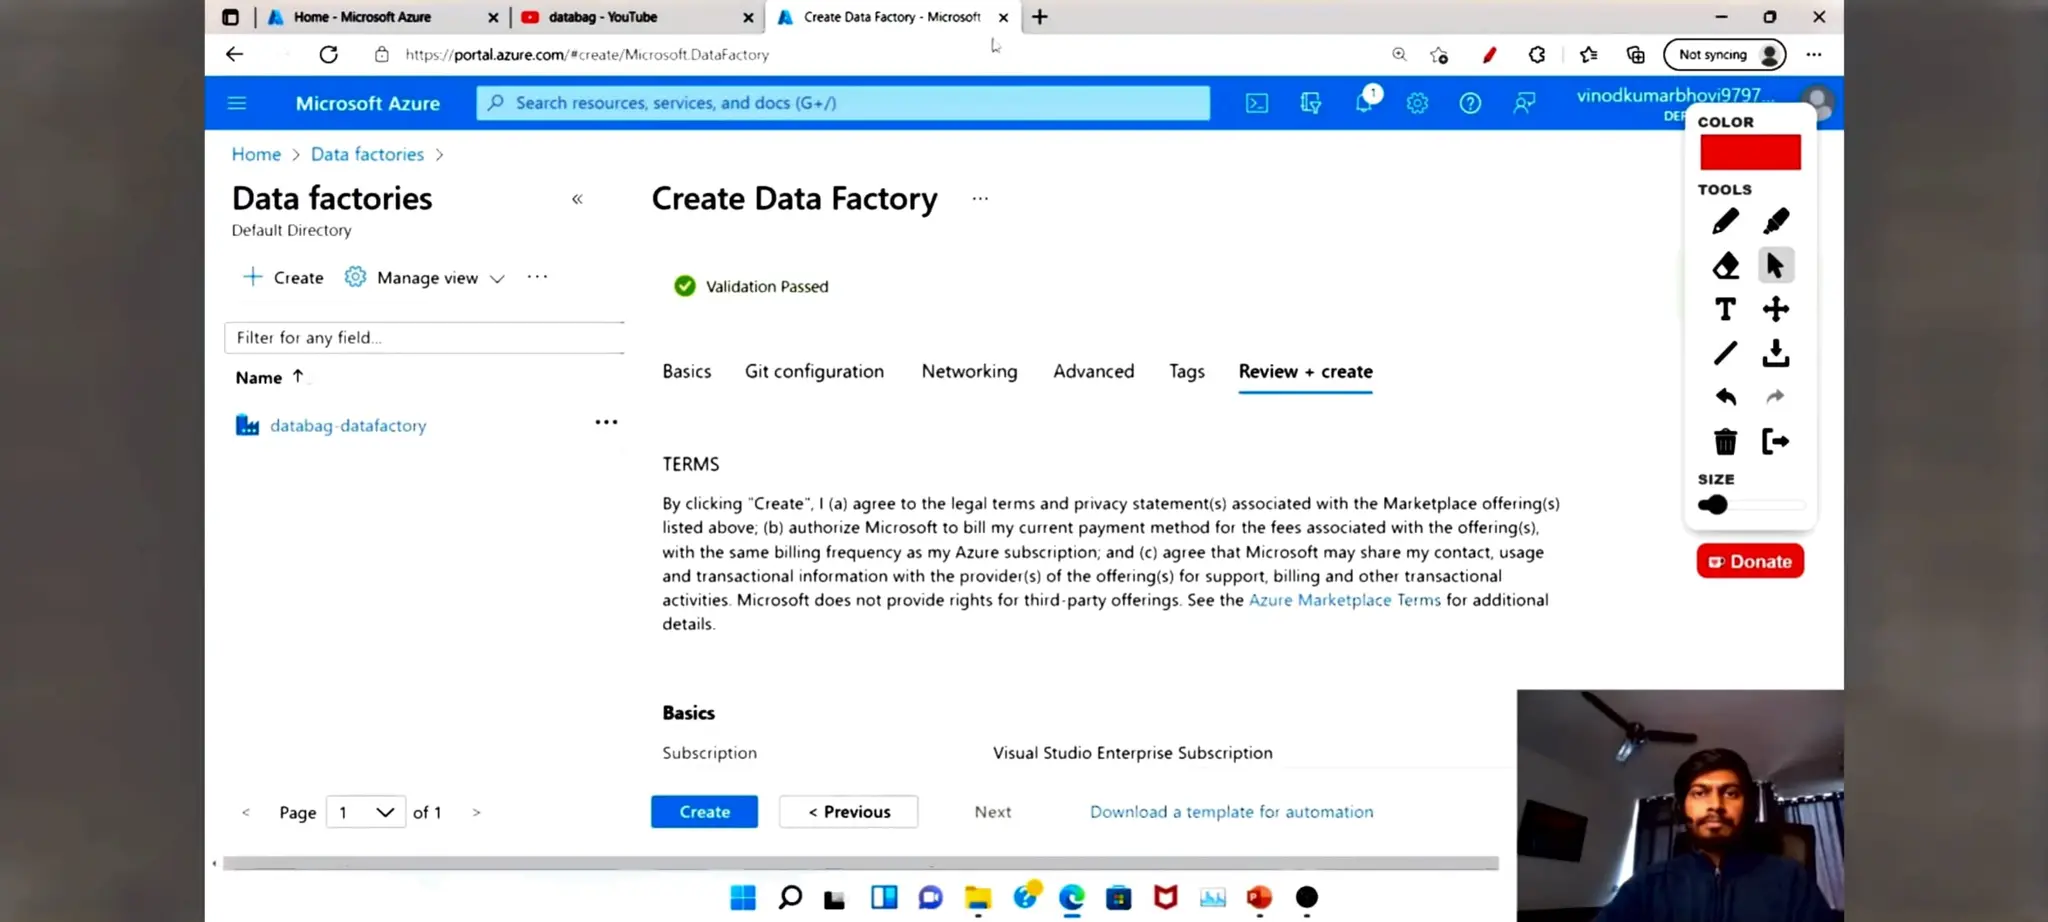
Task: Open Azure notifications bell
Action: point(1364,102)
